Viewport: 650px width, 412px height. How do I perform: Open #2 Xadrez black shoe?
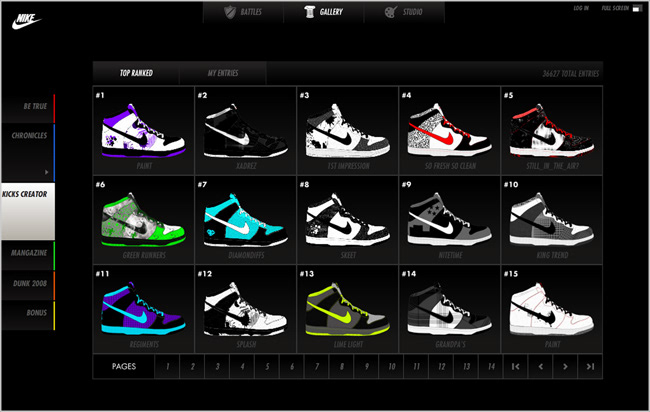click(245, 131)
